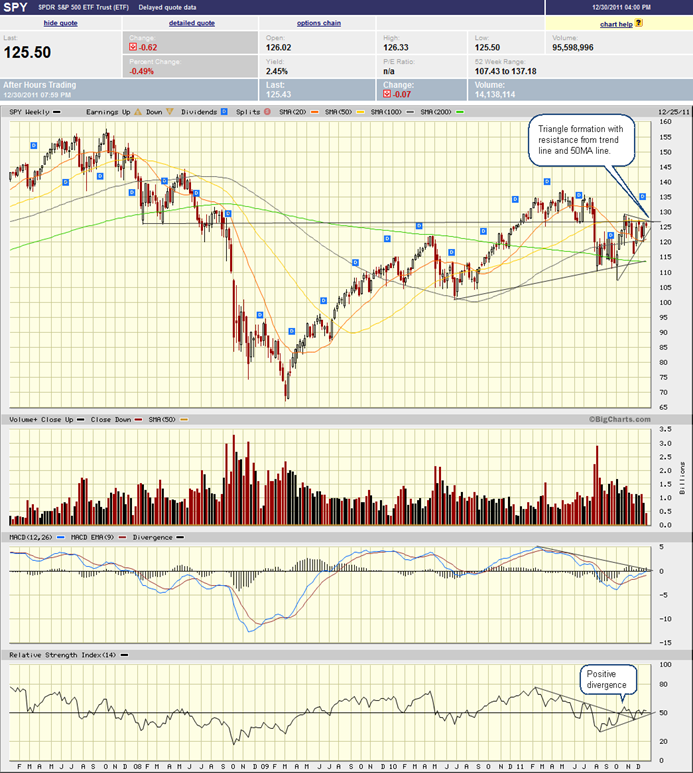Click the 'SPDR S&P 500 ETF Trust (ETF)' title

[84, 7]
